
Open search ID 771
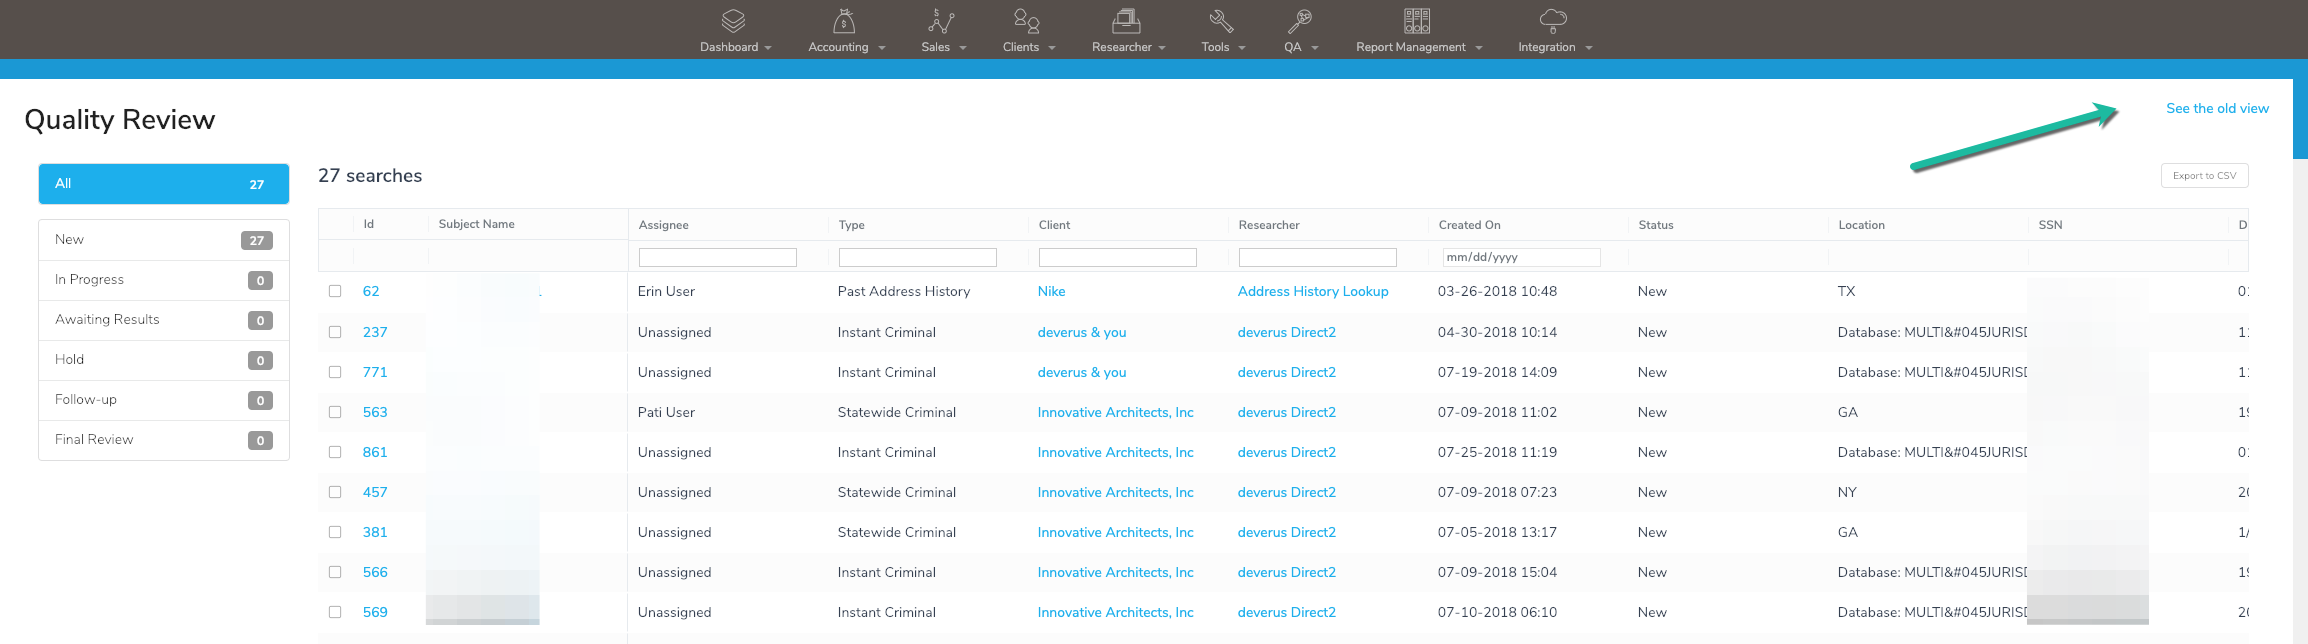tap(375, 372)
